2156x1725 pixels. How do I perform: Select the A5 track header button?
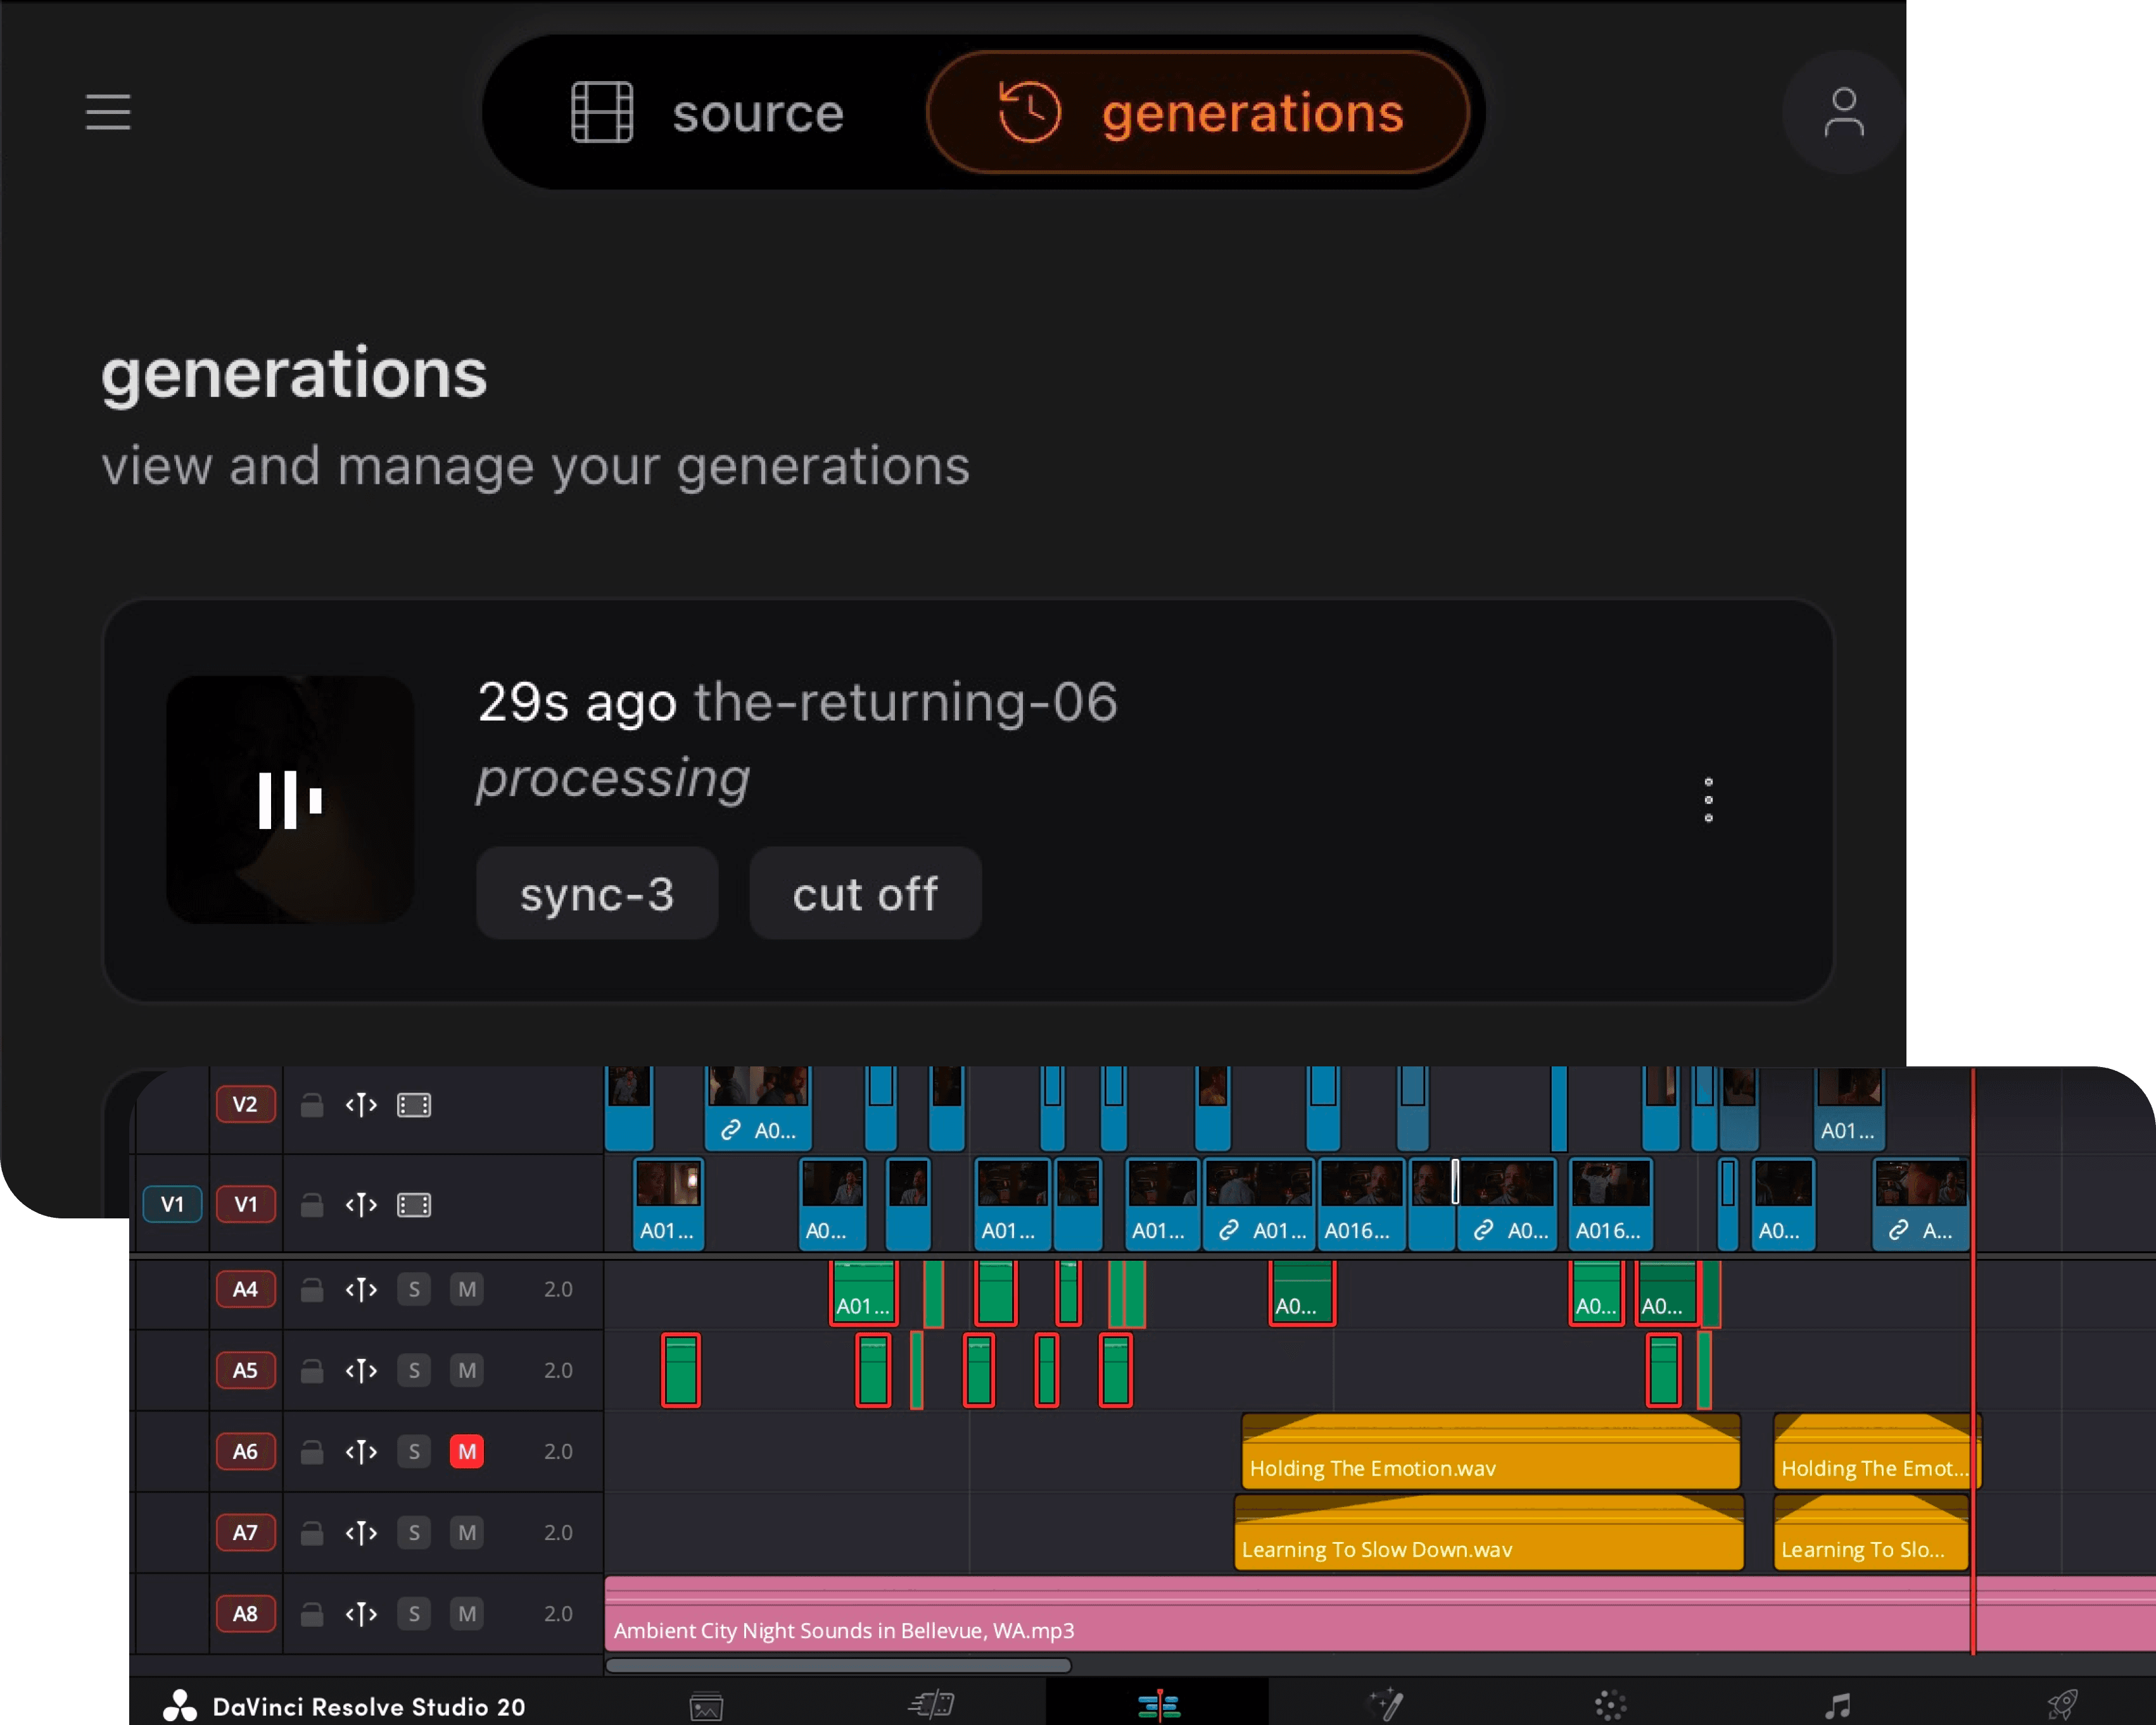coord(246,1370)
